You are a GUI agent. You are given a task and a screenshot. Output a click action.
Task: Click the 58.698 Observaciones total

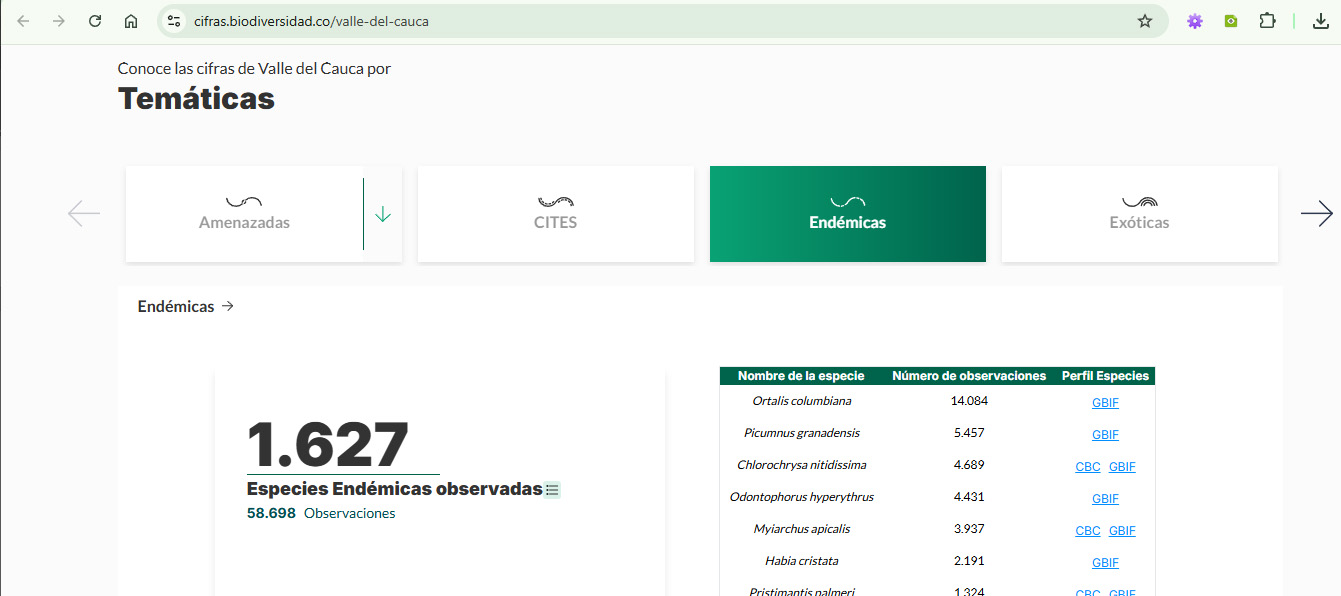pyautogui.click(x=321, y=513)
